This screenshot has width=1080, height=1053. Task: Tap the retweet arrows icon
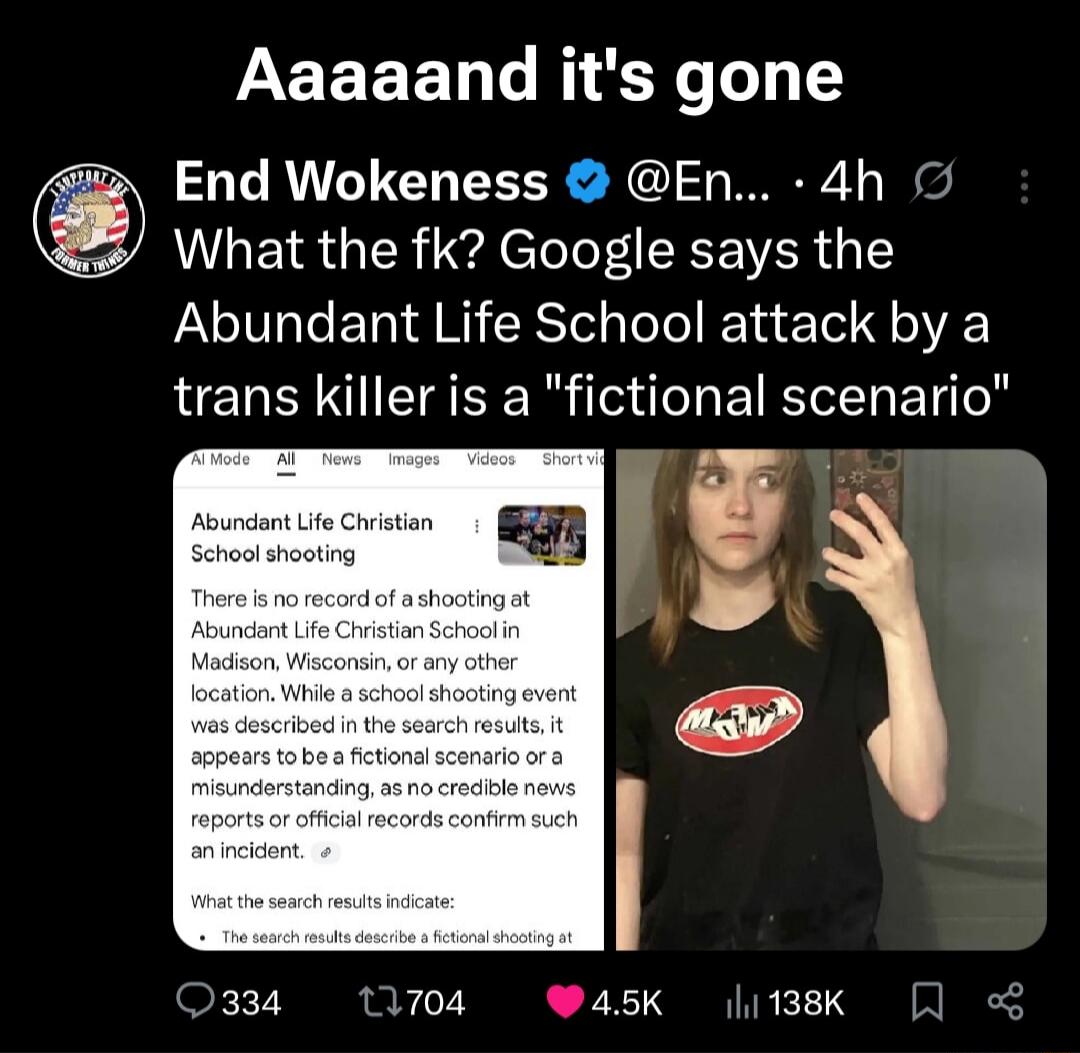click(380, 1002)
